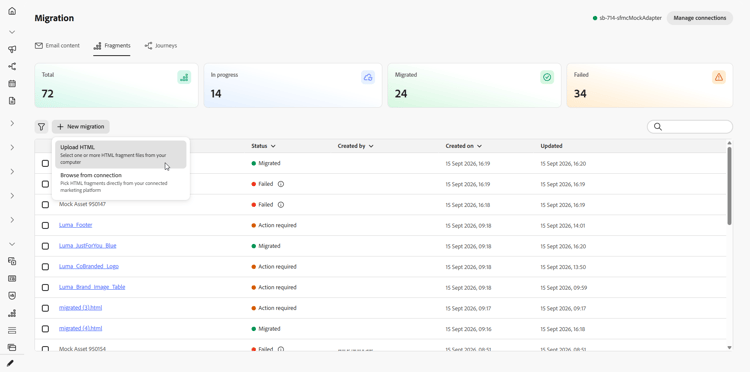
Task: Switch to Fragments tab
Action: [112, 46]
